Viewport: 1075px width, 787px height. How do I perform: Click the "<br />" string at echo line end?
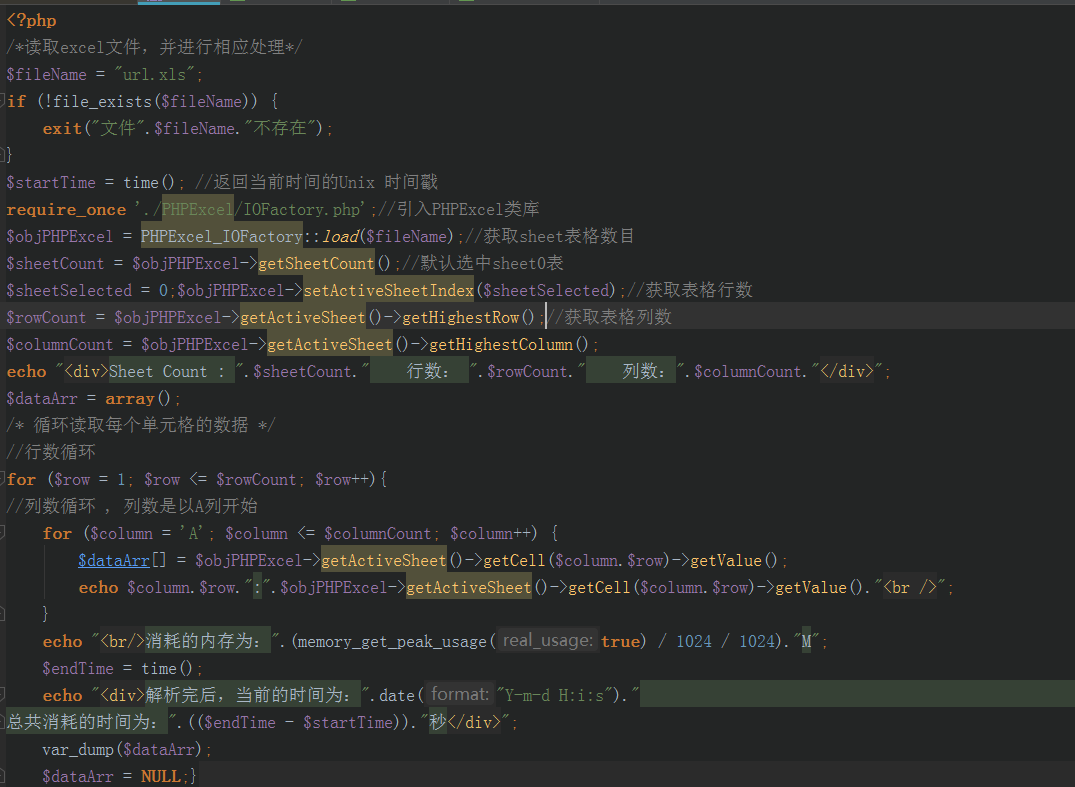coord(910,588)
